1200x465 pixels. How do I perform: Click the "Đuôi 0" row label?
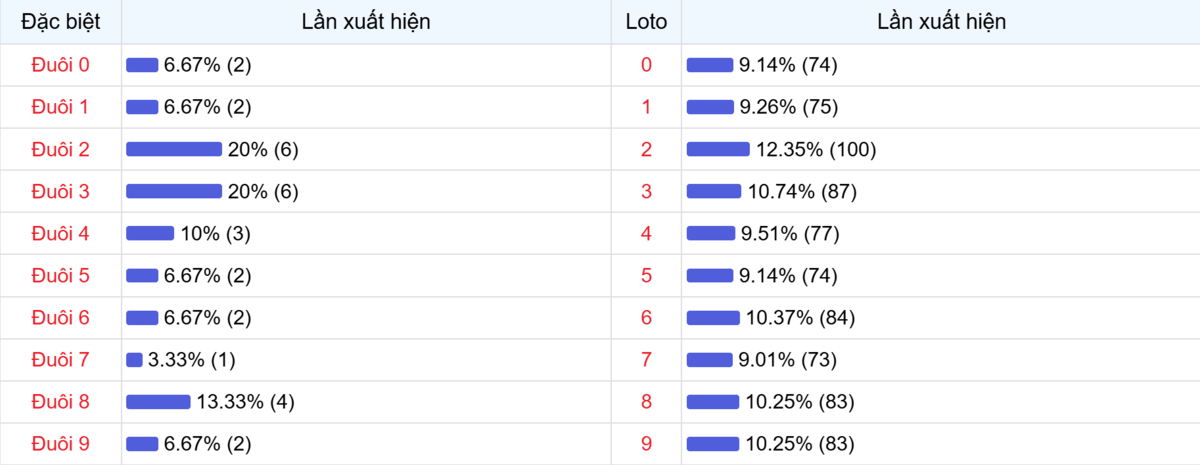(60, 65)
